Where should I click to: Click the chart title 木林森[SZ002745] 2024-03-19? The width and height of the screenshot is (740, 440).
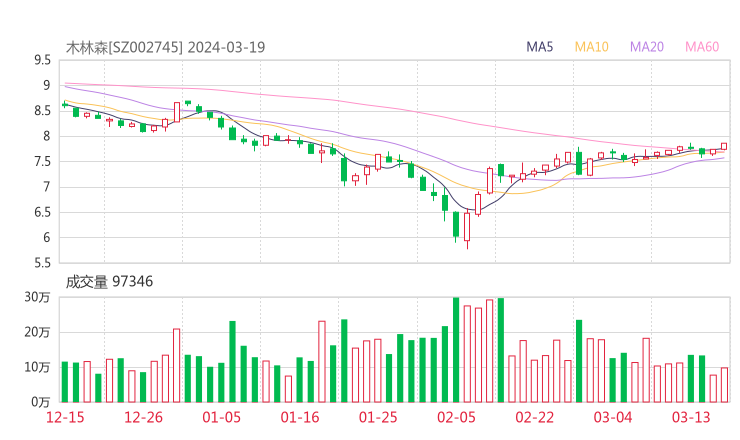166,47
